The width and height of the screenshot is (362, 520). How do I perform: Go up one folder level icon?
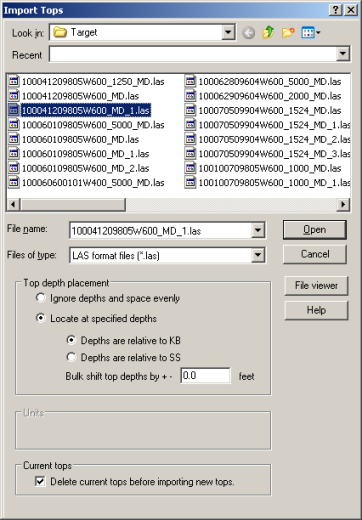coord(268,33)
